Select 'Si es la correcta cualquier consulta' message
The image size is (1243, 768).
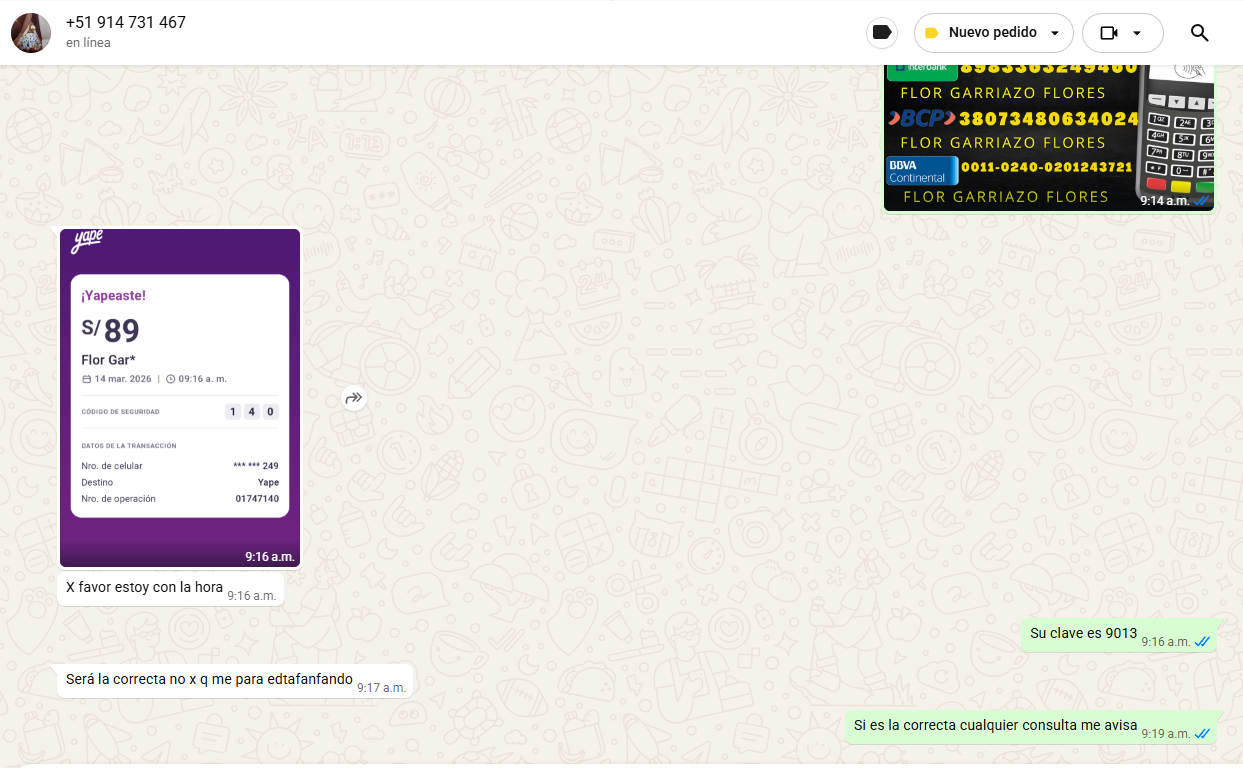pos(995,726)
